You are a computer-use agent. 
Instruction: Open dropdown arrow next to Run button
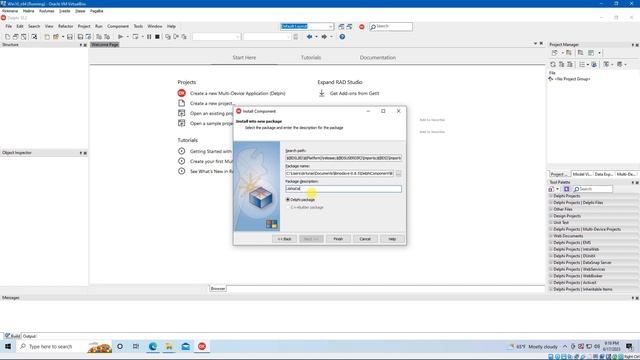pos(128,37)
